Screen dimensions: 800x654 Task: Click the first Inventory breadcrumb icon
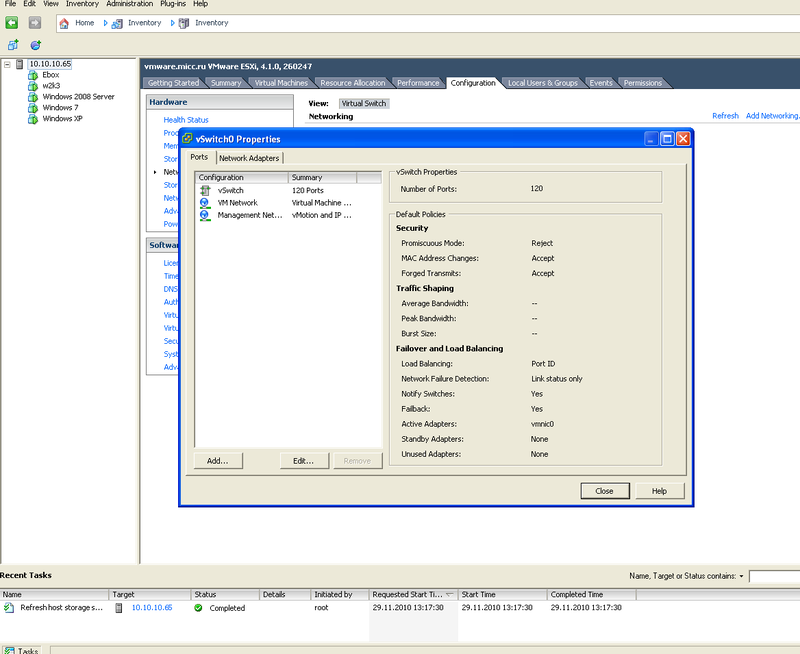tap(117, 23)
